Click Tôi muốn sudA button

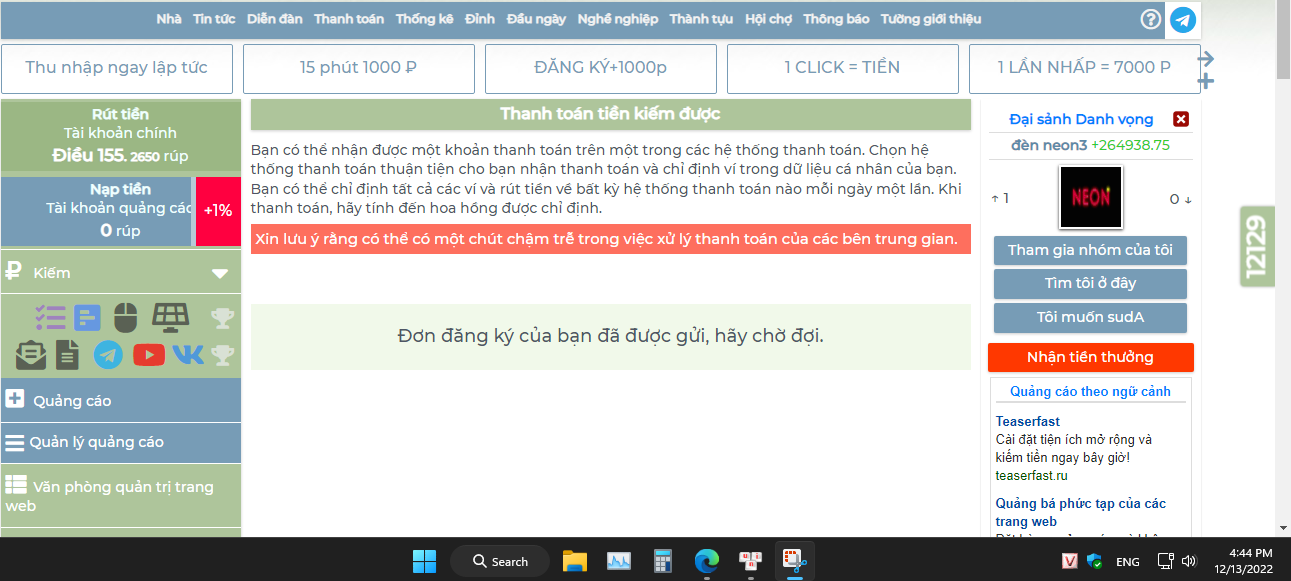pos(1090,318)
